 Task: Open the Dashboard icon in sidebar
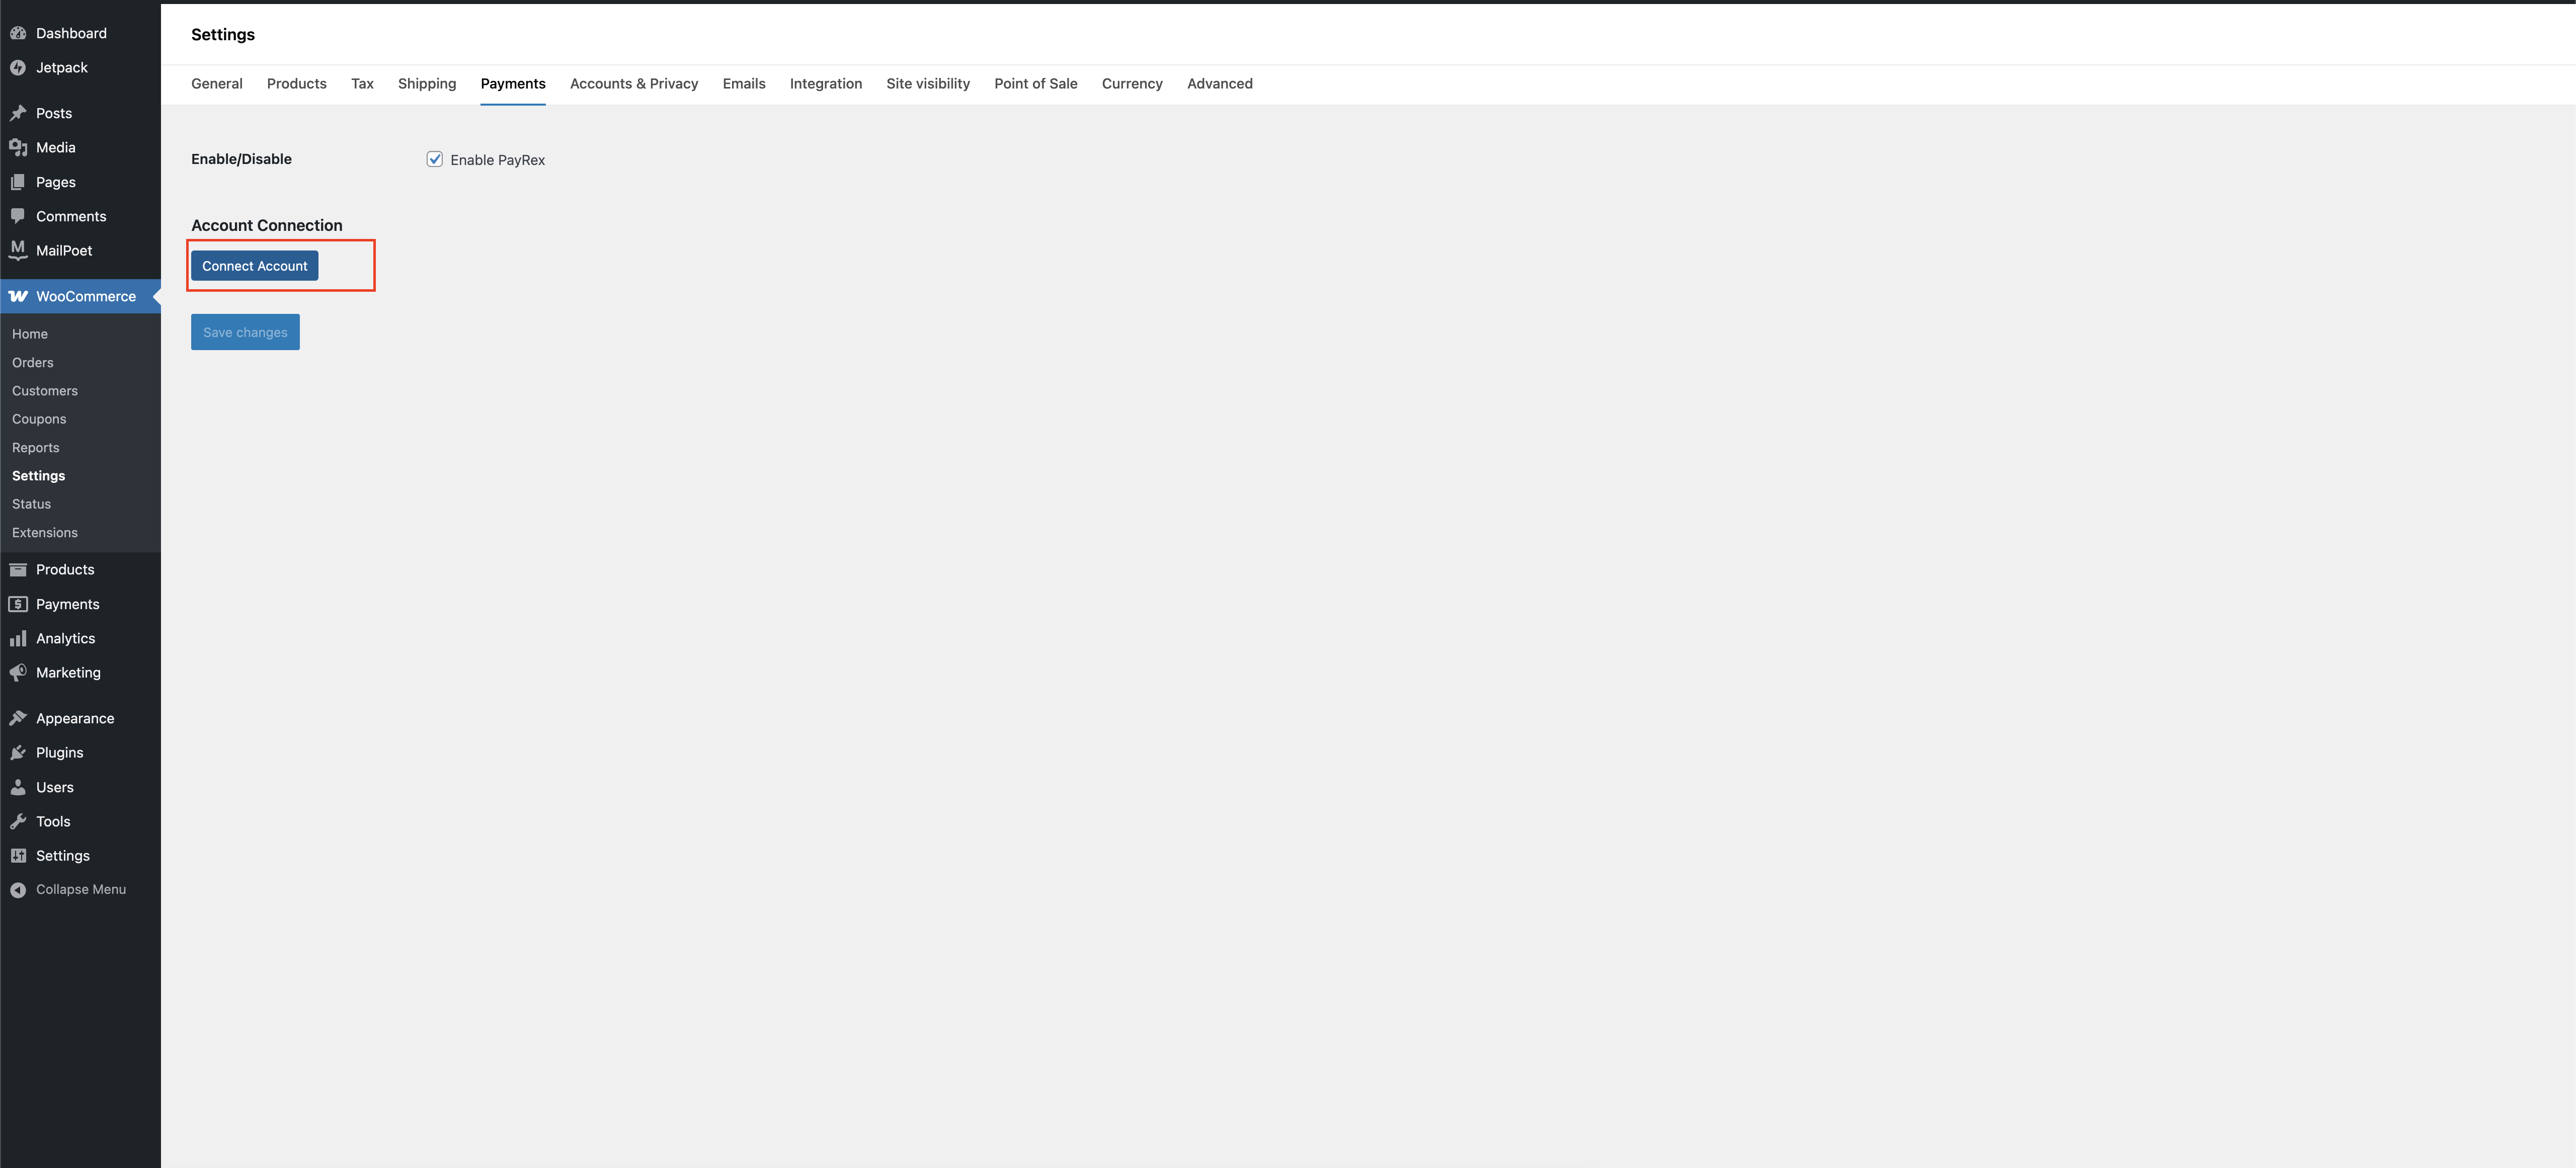19,33
